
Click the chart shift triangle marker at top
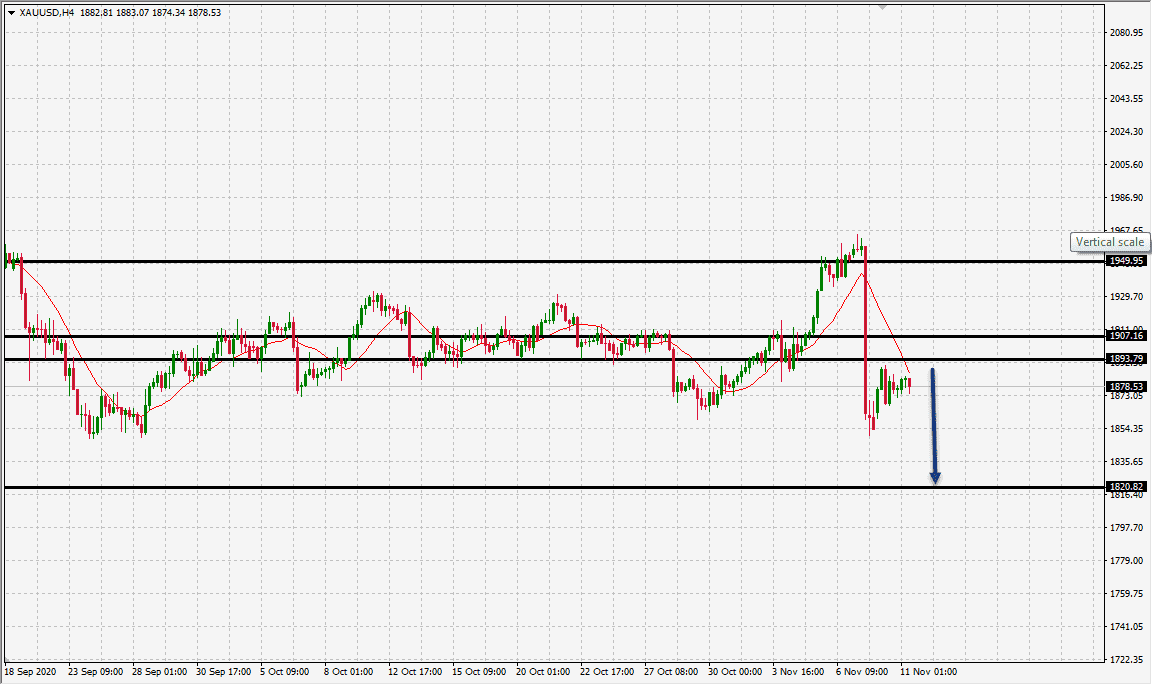coord(882,7)
